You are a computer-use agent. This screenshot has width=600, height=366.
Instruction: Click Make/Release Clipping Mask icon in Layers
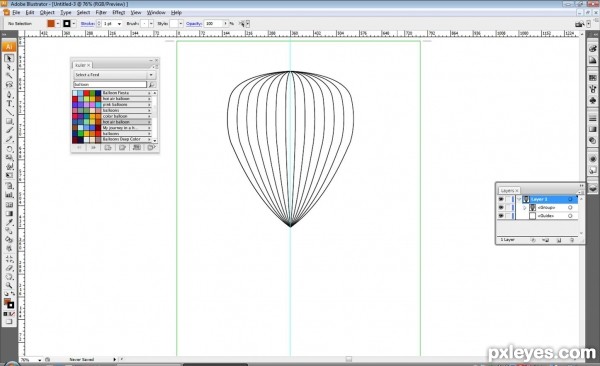point(533,240)
